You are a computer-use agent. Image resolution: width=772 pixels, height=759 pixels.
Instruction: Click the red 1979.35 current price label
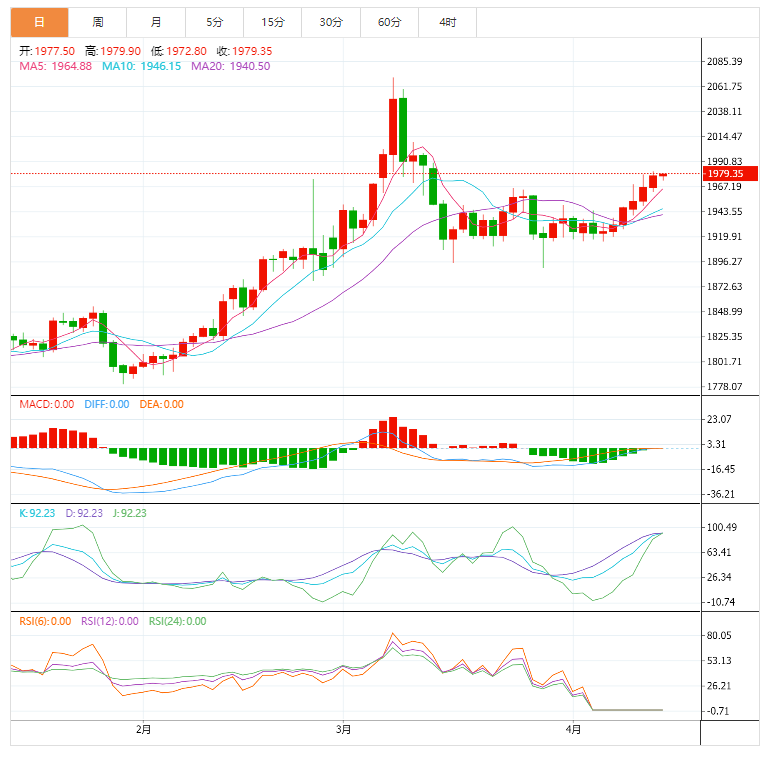730,174
